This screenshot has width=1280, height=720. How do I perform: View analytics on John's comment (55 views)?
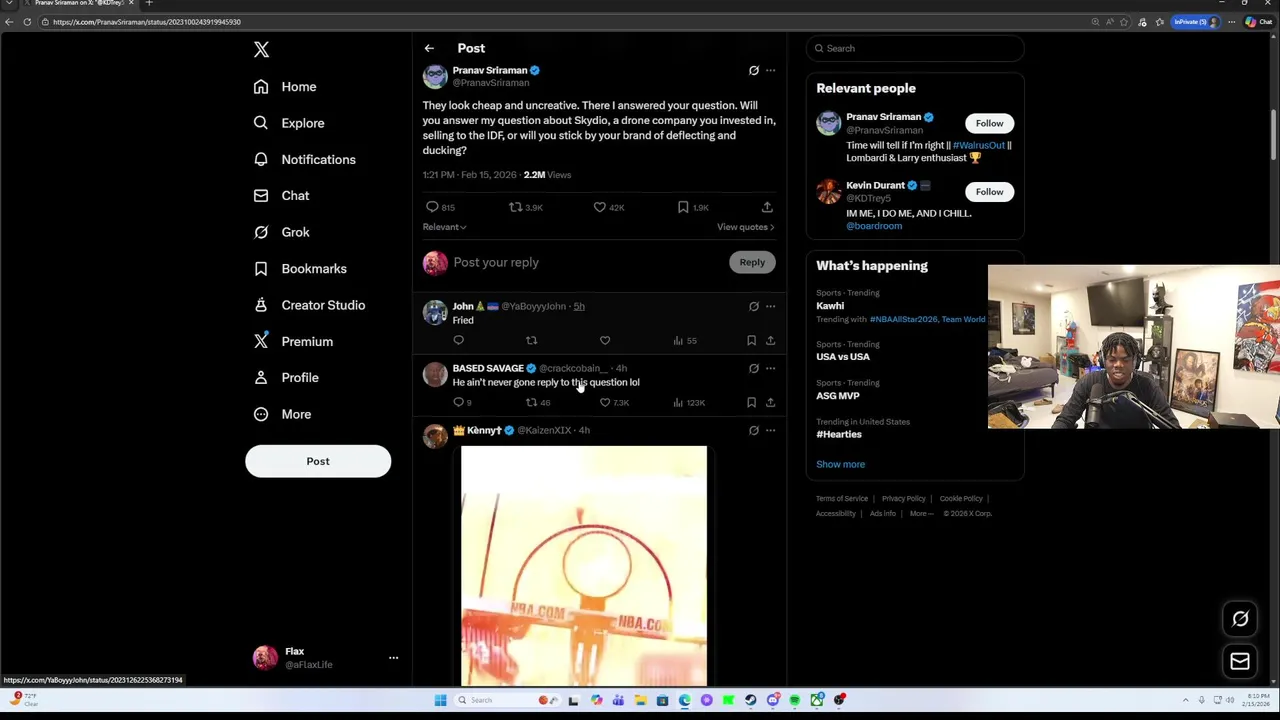tap(685, 341)
